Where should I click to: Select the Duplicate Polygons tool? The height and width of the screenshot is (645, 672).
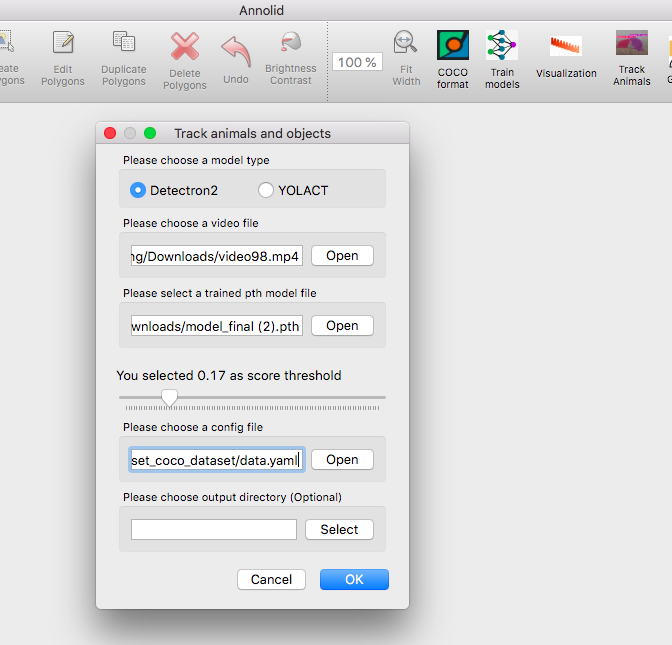click(x=124, y=59)
